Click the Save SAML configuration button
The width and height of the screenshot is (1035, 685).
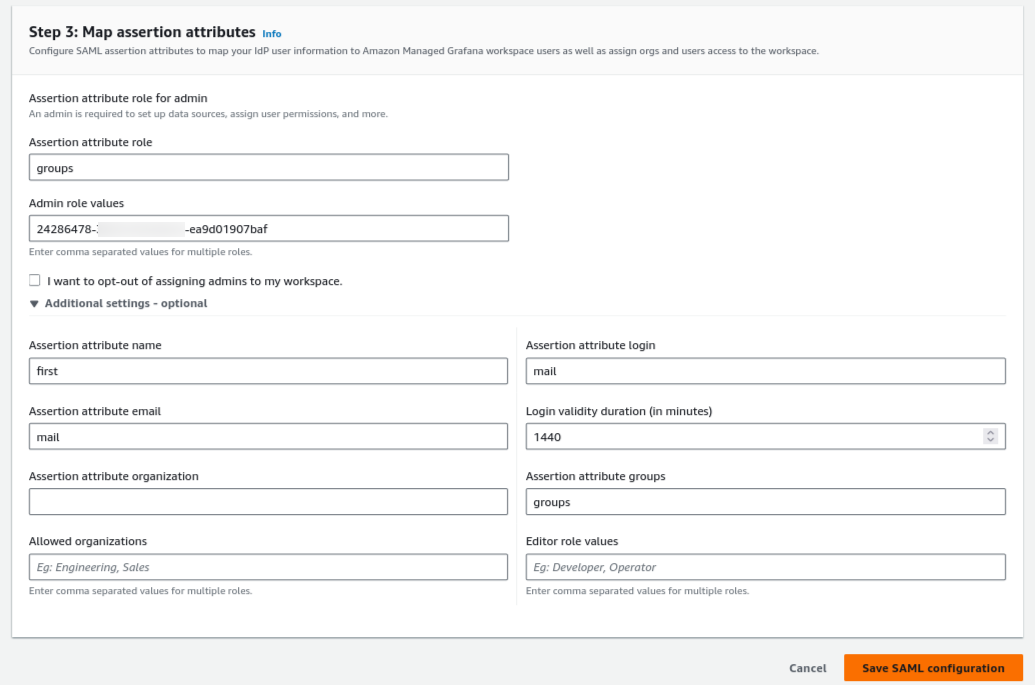click(933, 667)
